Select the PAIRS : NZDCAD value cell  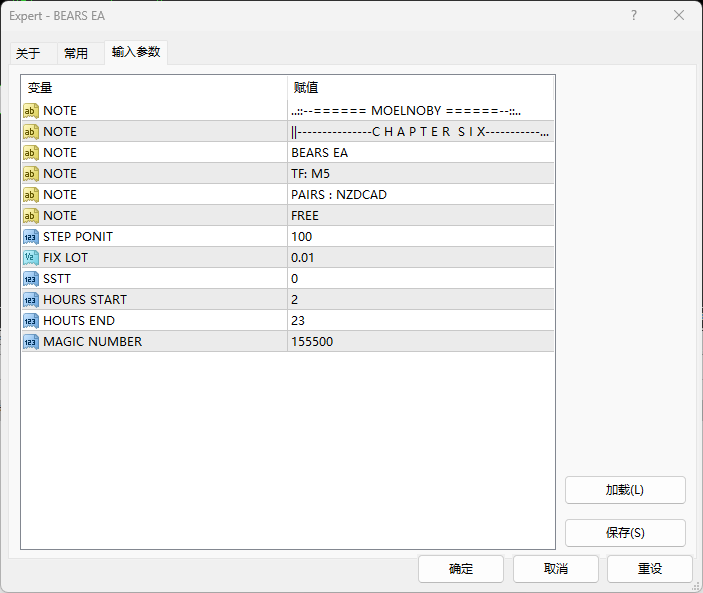point(421,195)
